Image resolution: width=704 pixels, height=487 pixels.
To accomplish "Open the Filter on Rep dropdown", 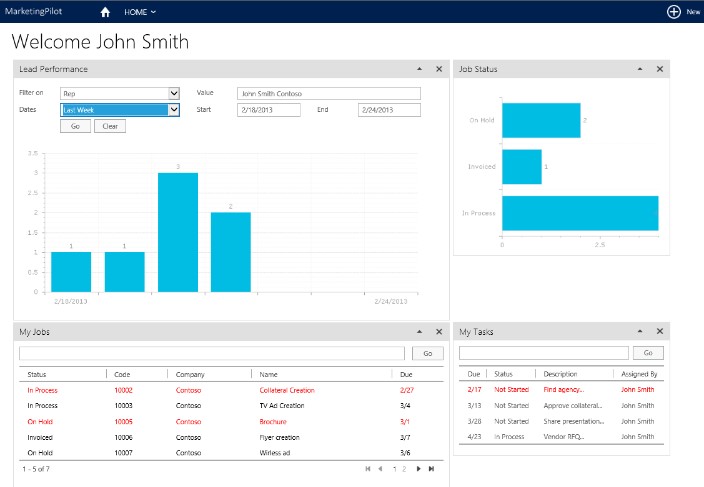I will tap(174, 93).
